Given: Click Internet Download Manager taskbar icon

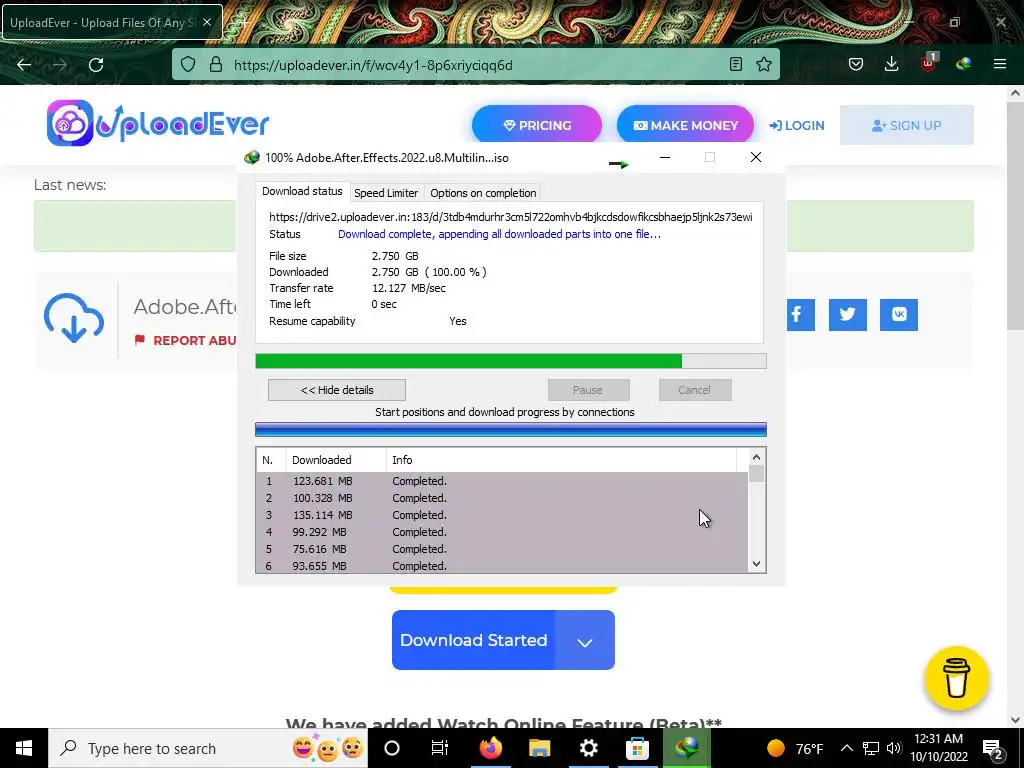Looking at the screenshot, I should pyautogui.click(x=686, y=748).
